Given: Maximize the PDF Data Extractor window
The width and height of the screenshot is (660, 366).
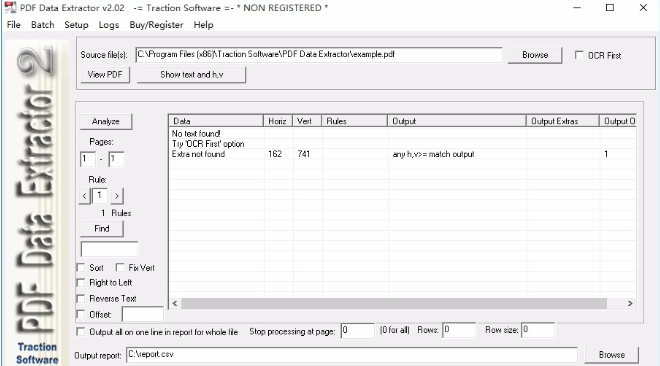Looking at the screenshot, I should [x=610, y=8].
